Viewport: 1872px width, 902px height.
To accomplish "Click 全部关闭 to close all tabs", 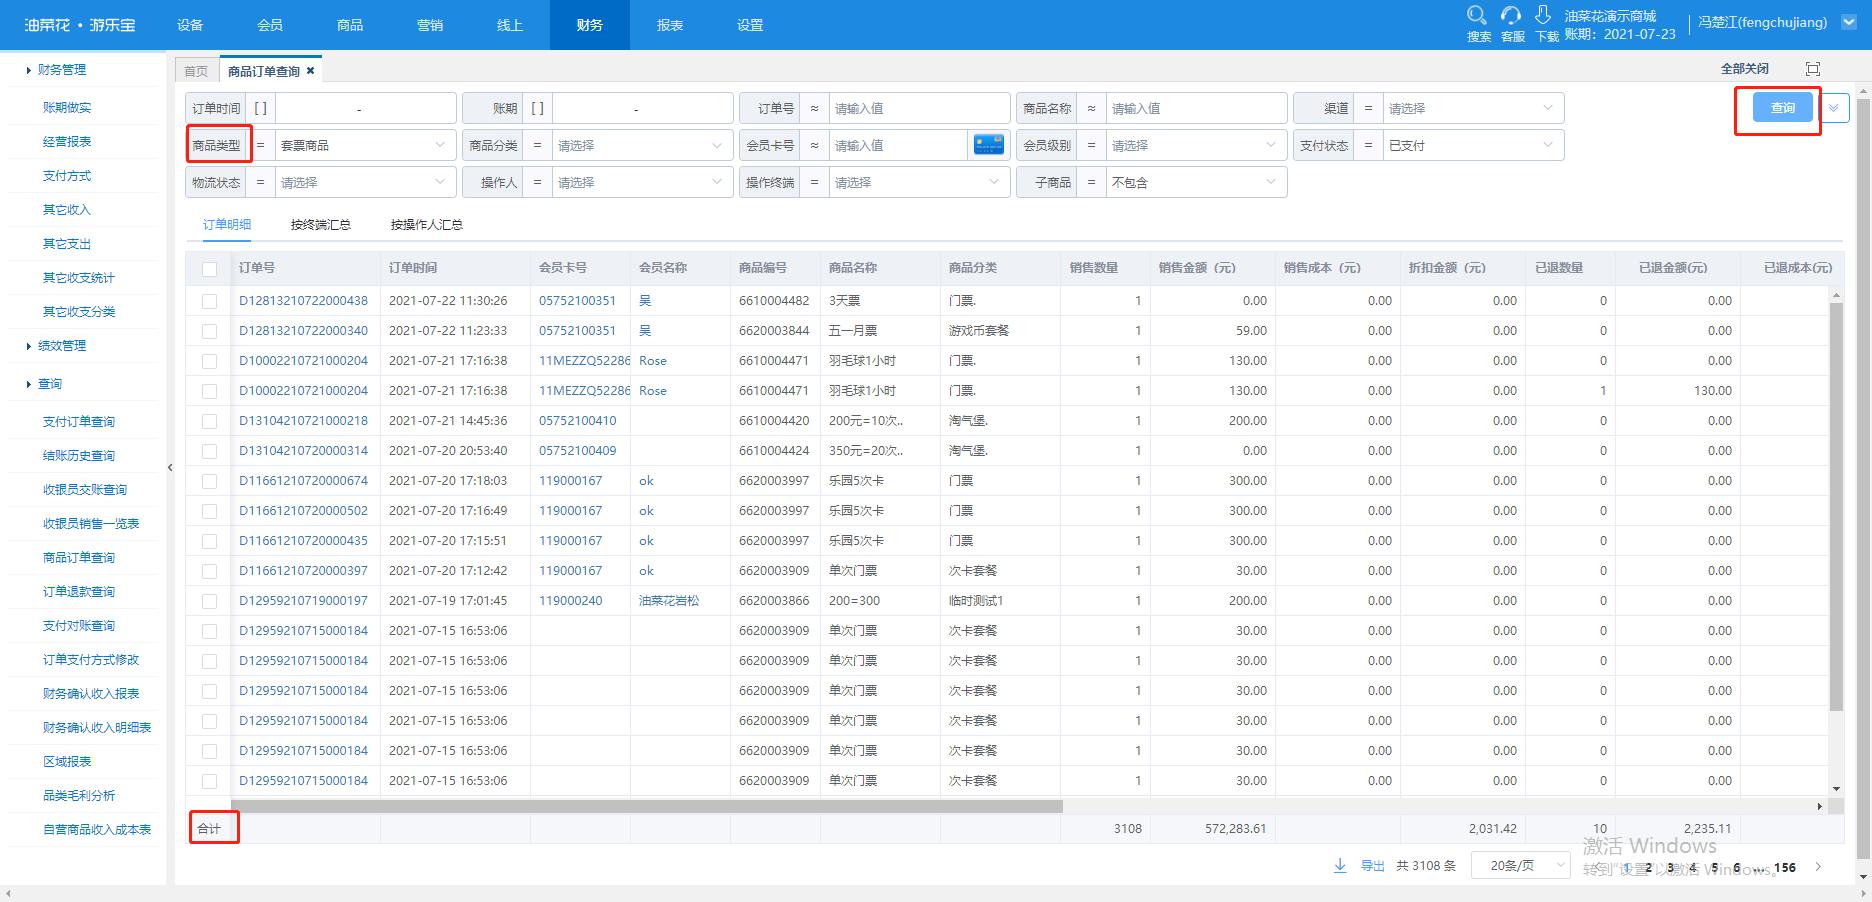I will (1745, 69).
